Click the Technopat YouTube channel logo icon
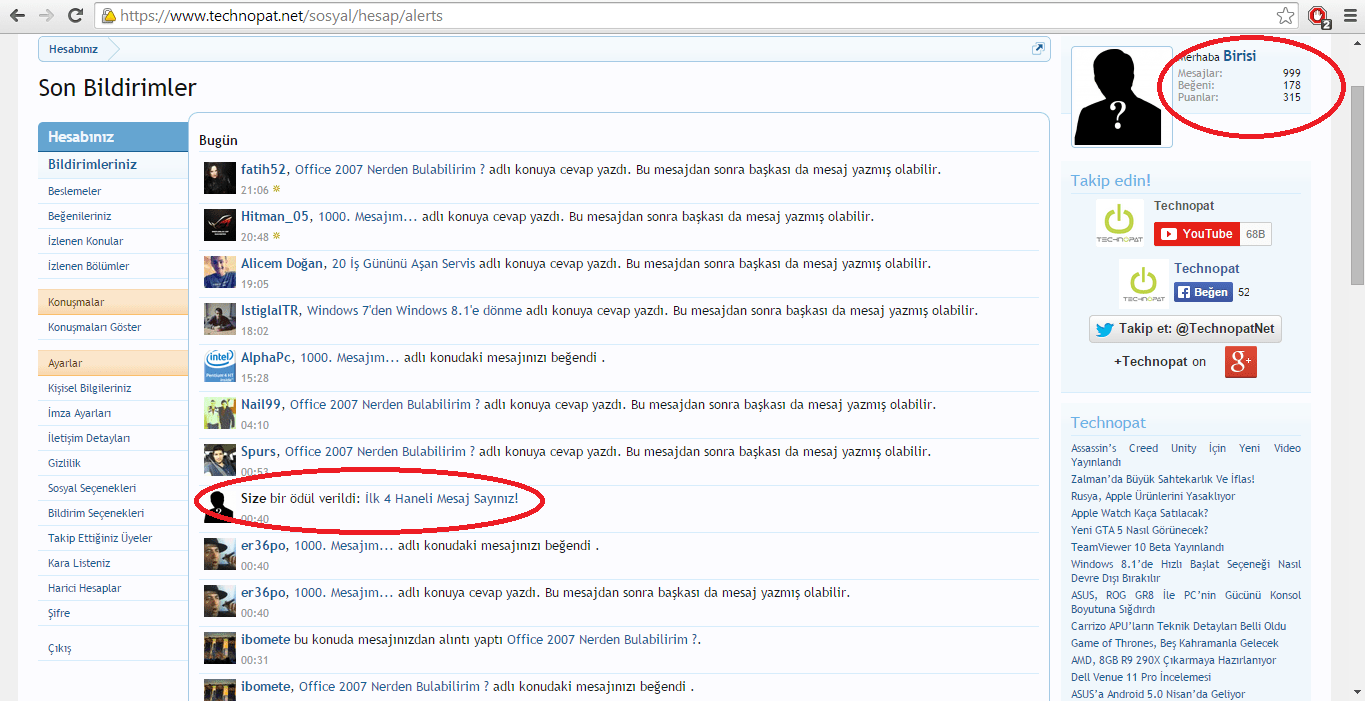This screenshot has width=1365, height=701. pyautogui.click(x=1119, y=220)
